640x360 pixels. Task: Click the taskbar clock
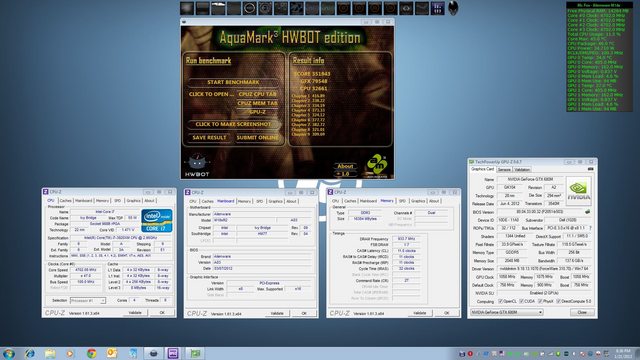[x=622, y=353]
